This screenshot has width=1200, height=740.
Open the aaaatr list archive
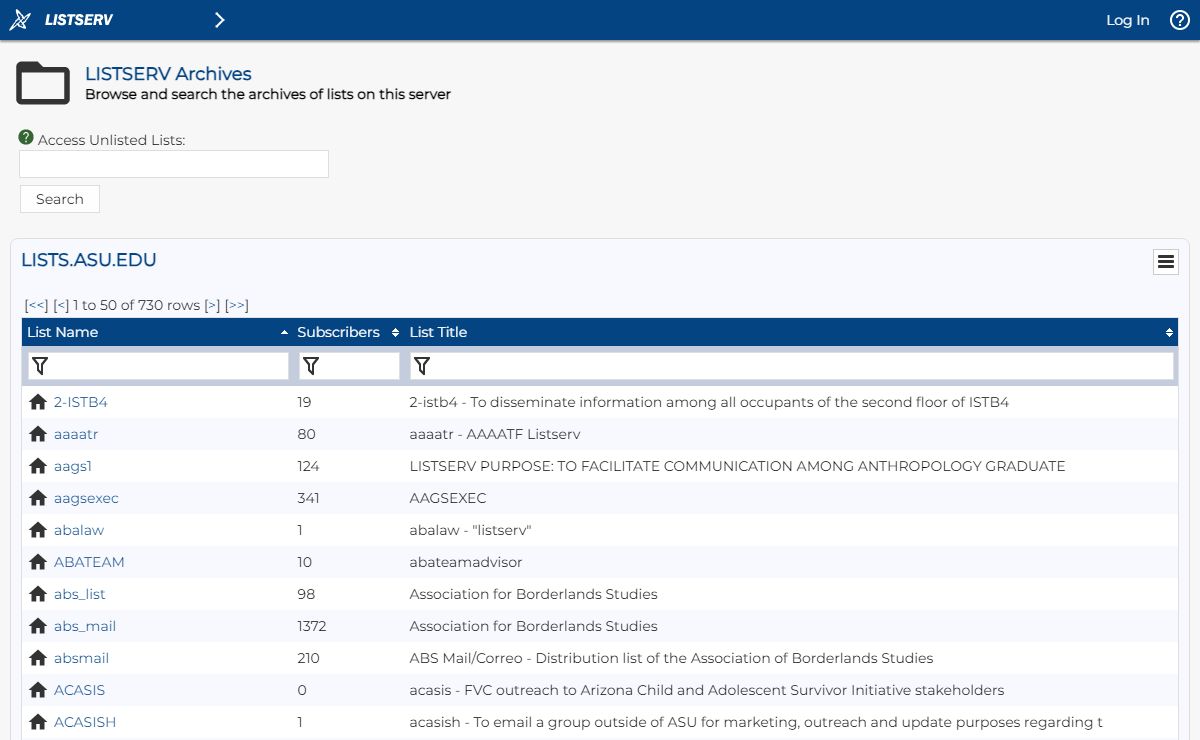pyautogui.click(x=76, y=434)
